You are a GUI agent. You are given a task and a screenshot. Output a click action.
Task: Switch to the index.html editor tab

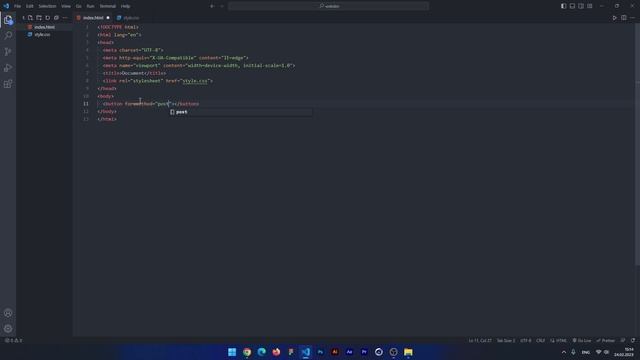[x=93, y=18]
